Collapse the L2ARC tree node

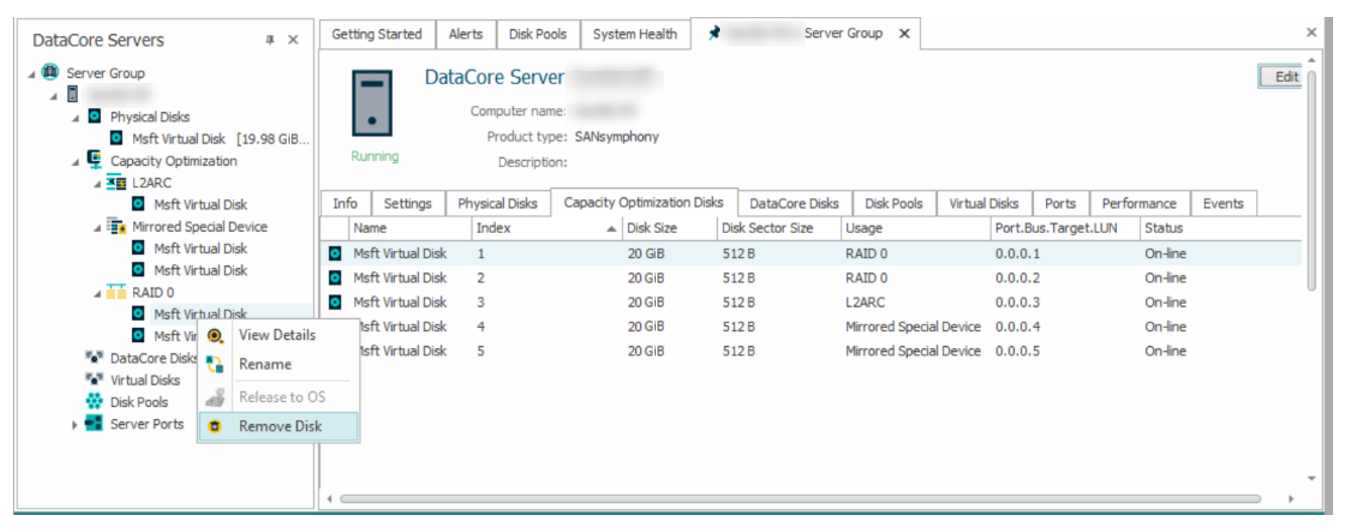pos(97,183)
